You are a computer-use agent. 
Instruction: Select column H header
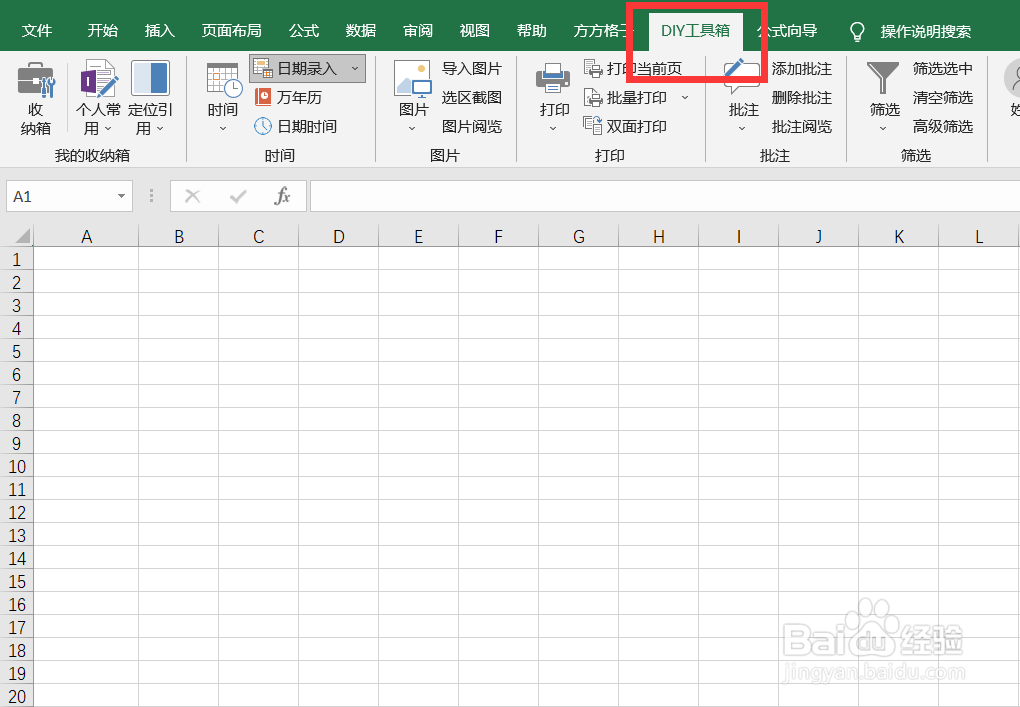point(658,236)
